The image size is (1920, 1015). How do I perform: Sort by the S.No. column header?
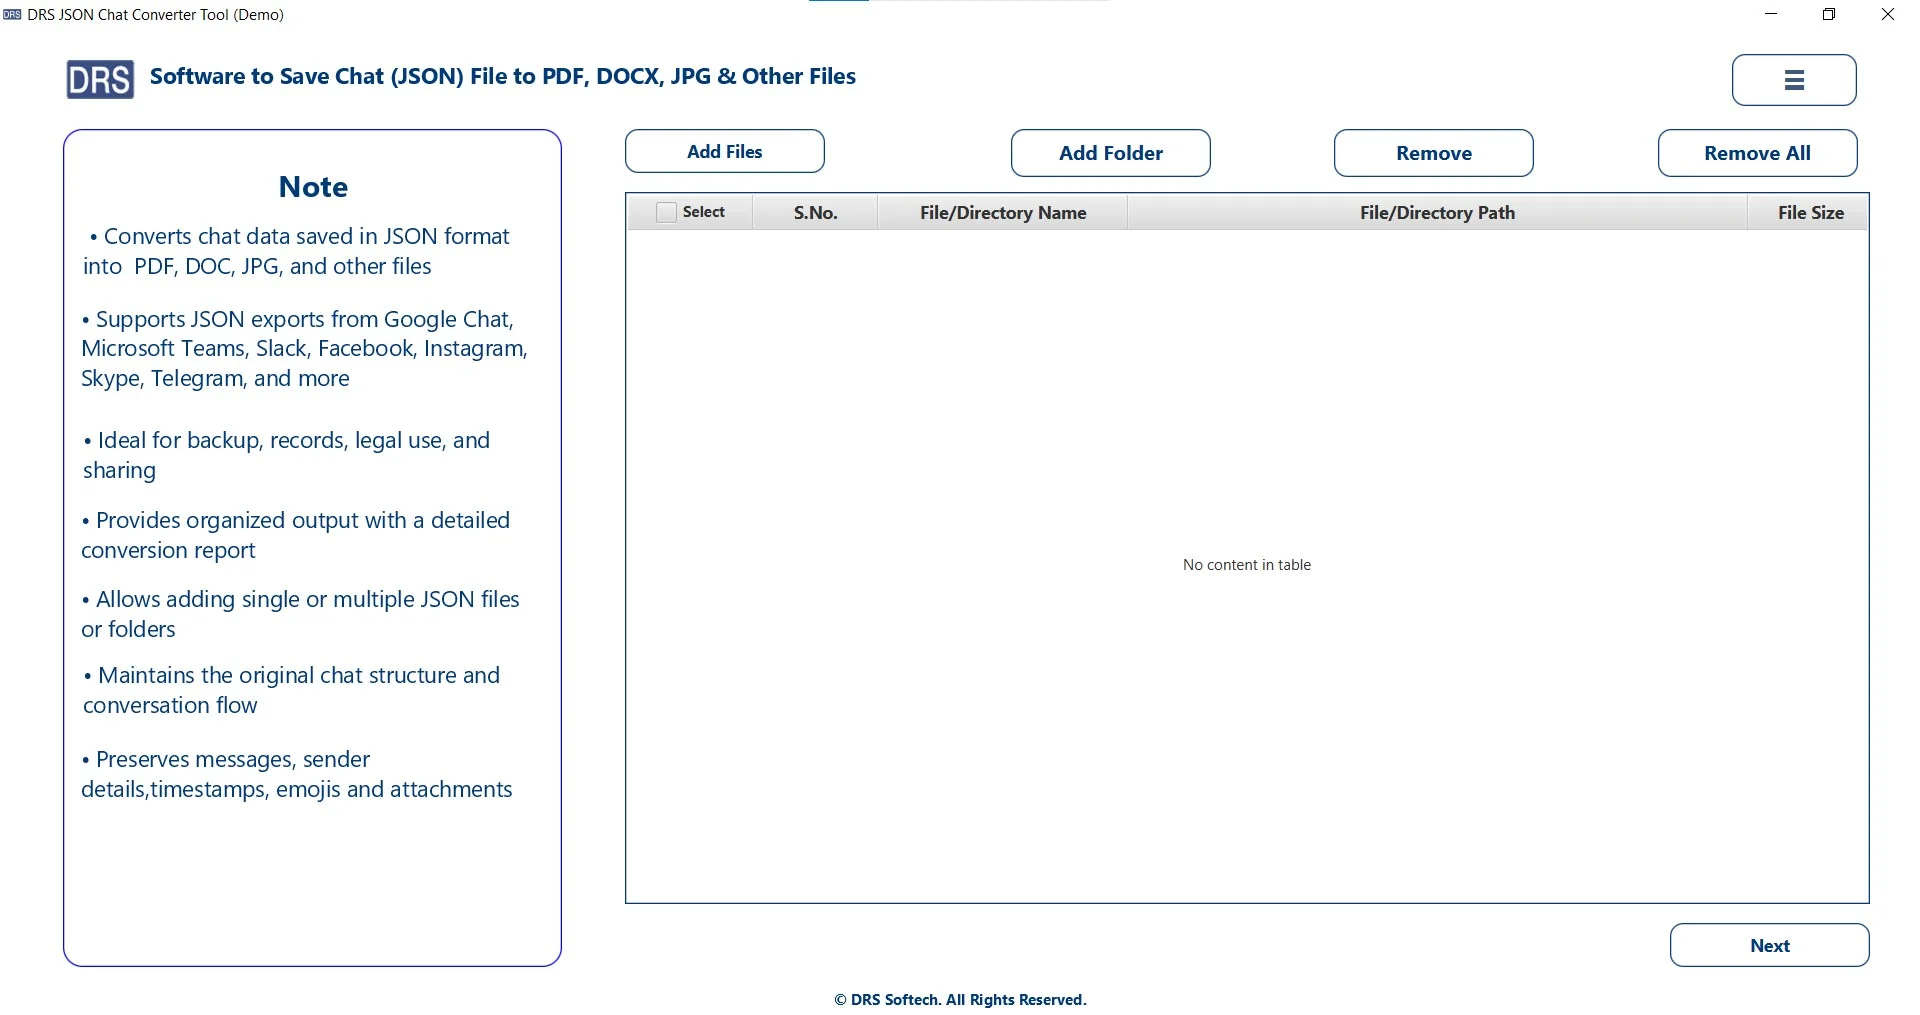pyautogui.click(x=815, y=212)
